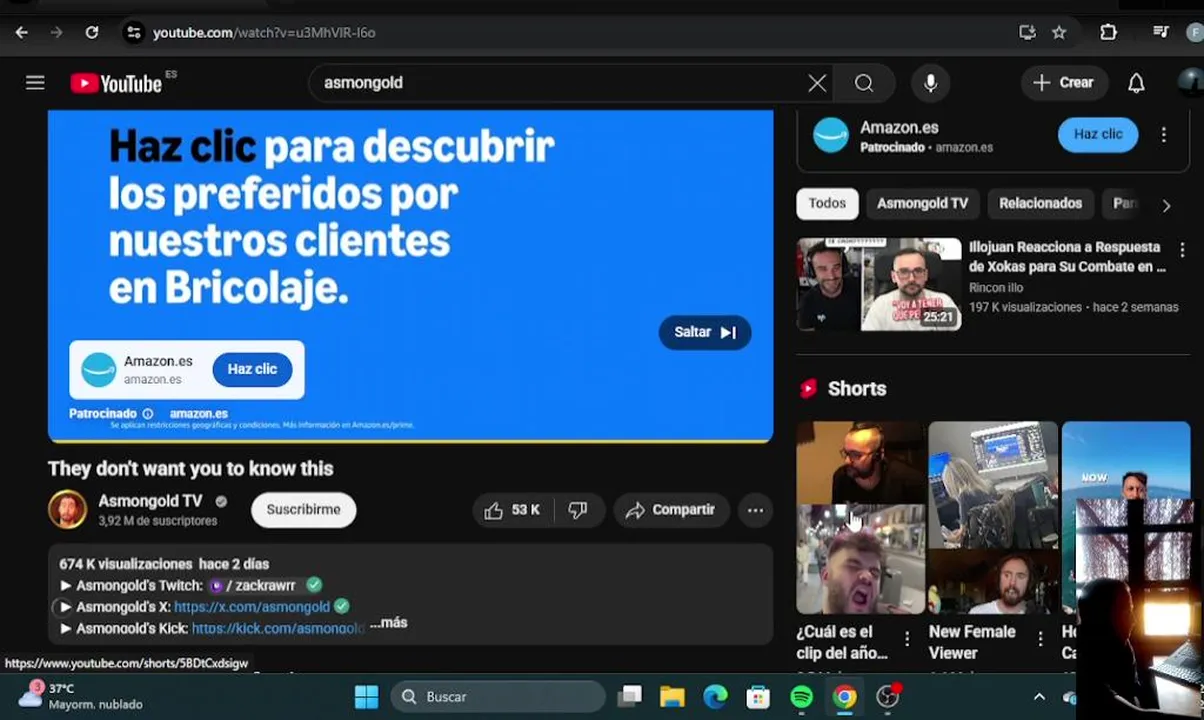
Task: Share the video with Compartir
Action: (x=671, y=510)
